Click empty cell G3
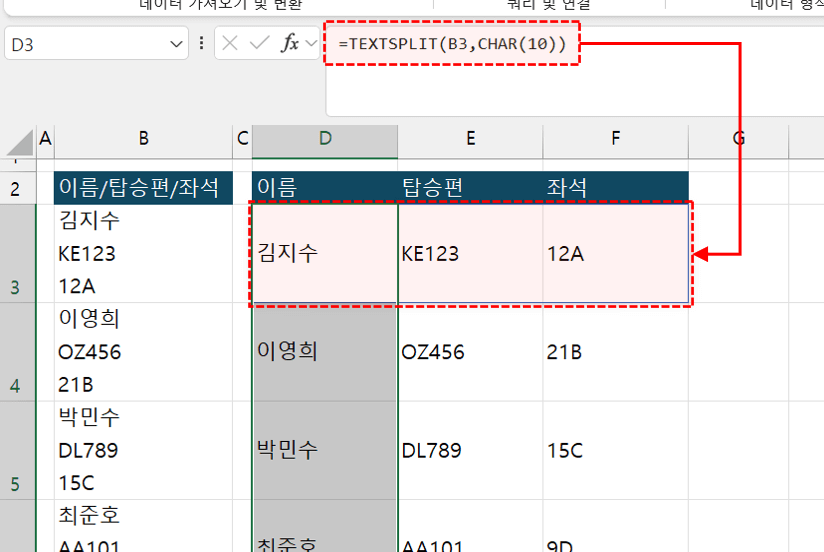Image resolution: width=824 pixels, height=552 pixels. click(x=738, y=253)
